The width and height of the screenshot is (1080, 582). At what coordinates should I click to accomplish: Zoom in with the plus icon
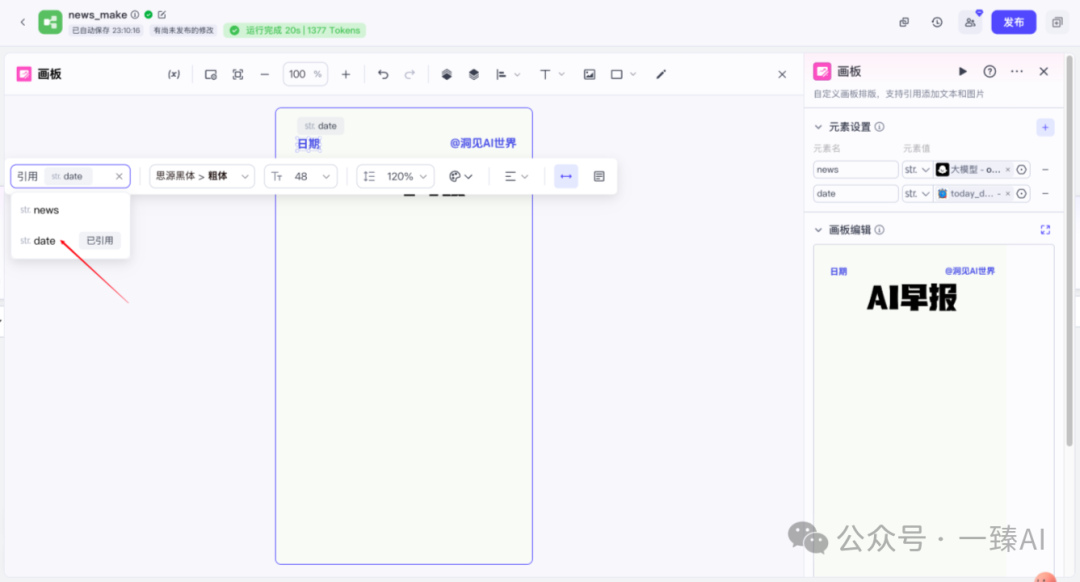click(346, 74)
